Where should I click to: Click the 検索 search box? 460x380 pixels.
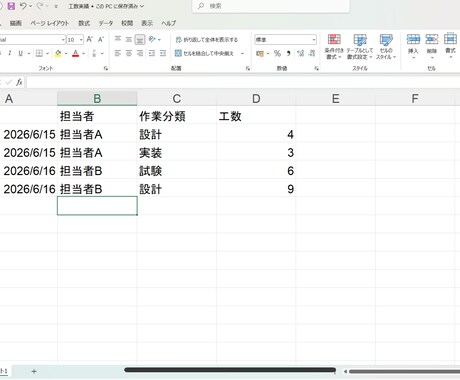pyautogui.click(x=271, y=6)
